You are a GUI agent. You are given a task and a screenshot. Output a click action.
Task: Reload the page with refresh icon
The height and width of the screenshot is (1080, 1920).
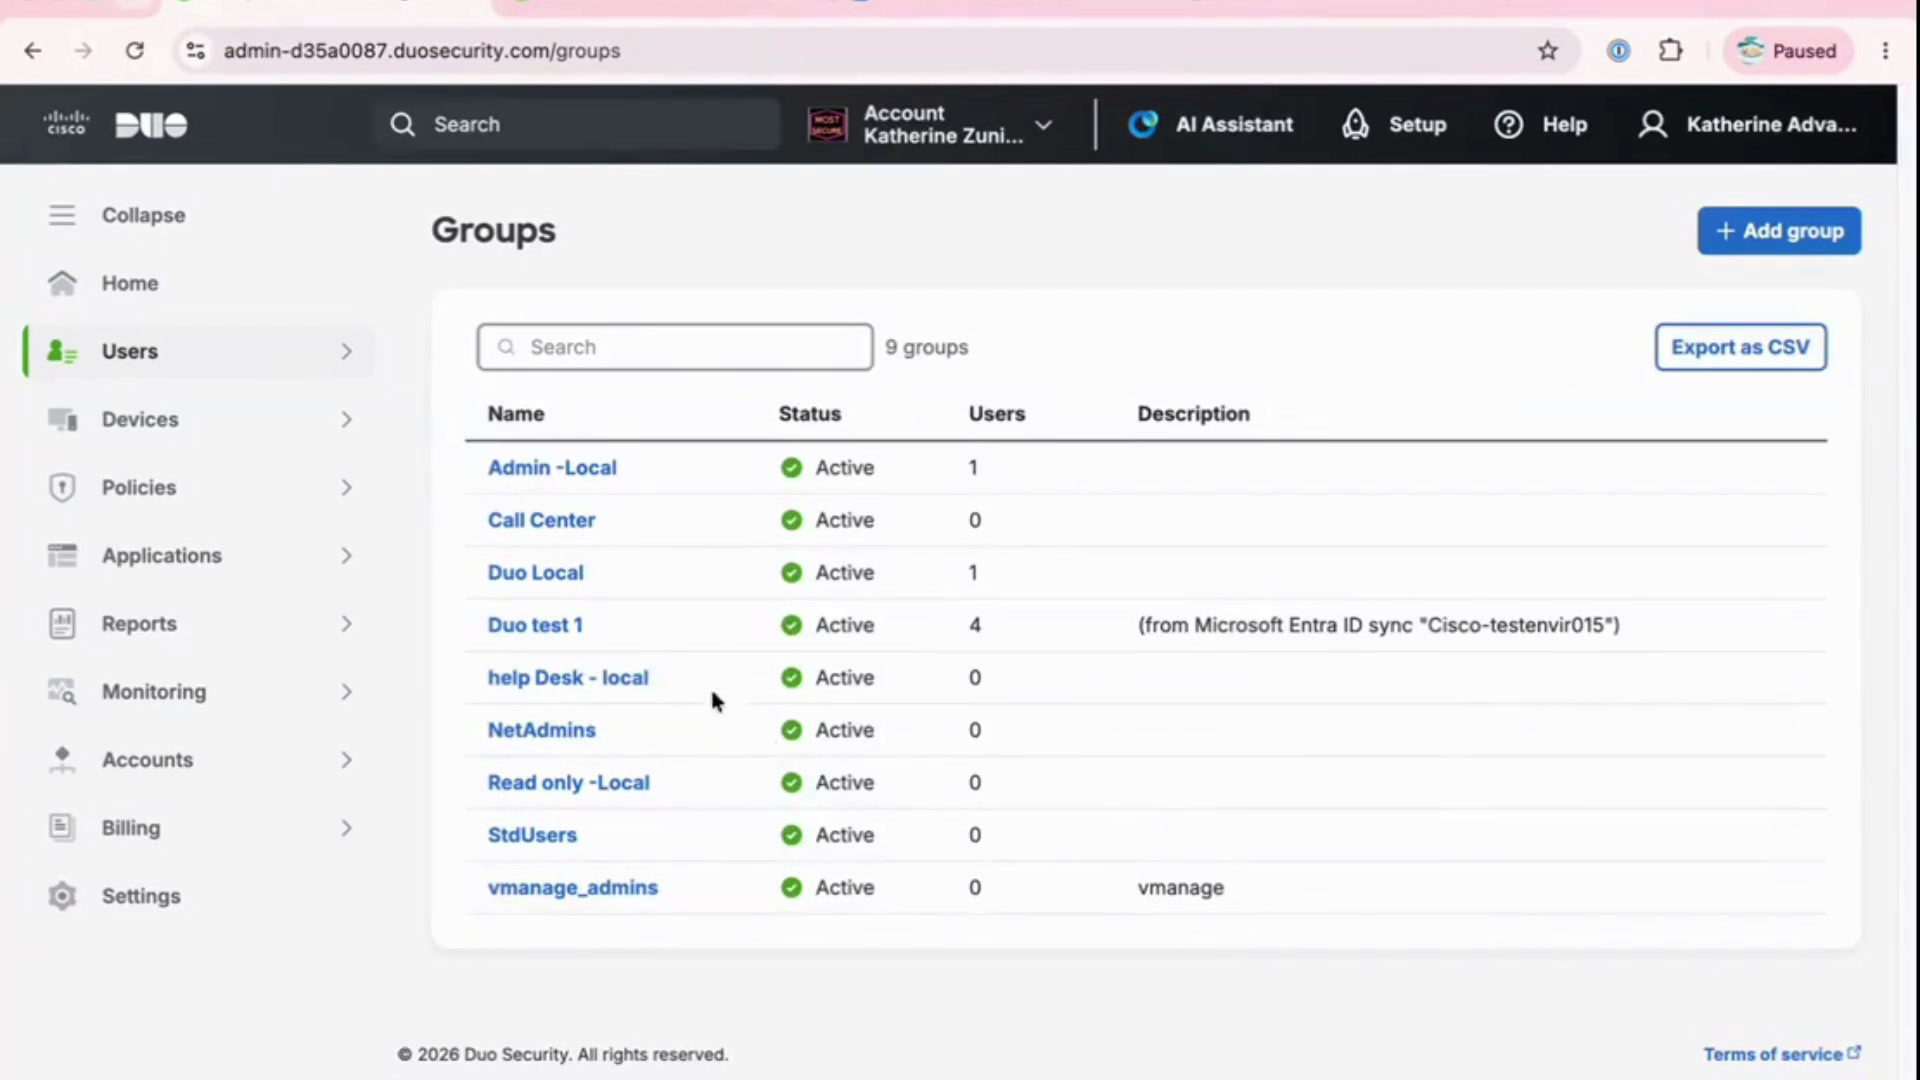click(x=134, y=51)
